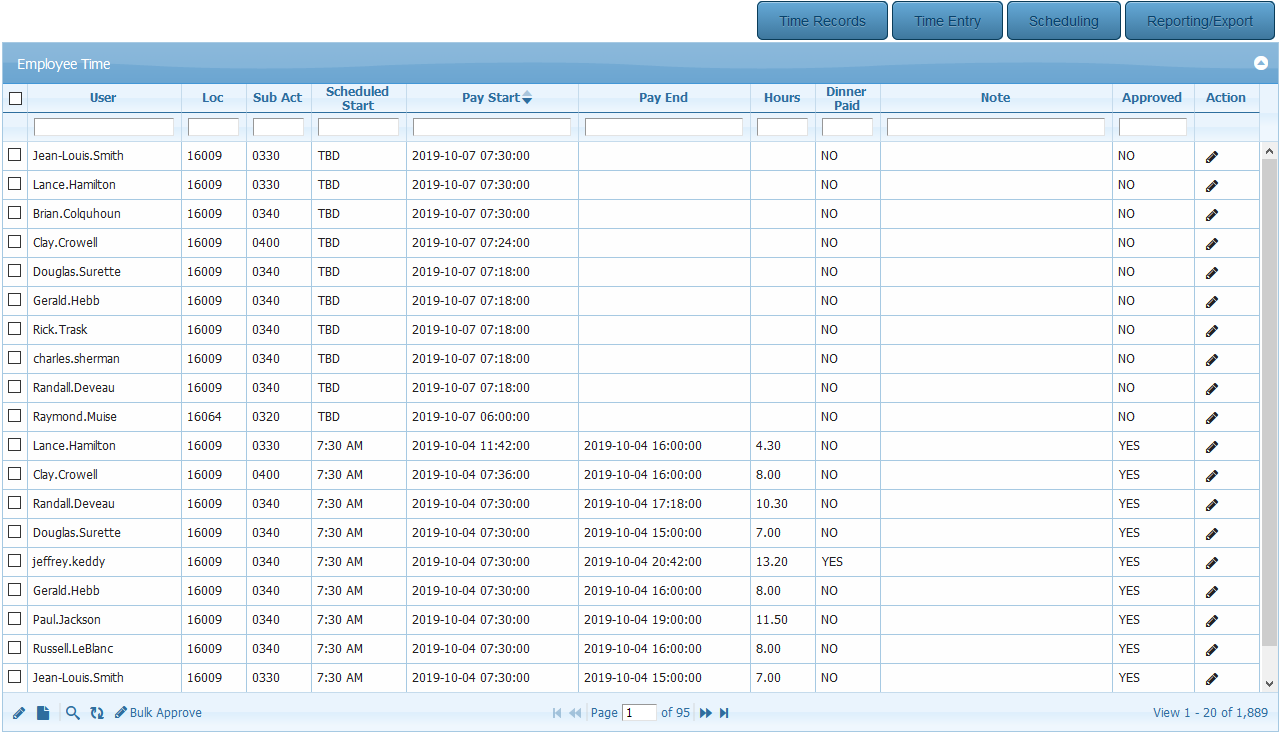Screen dimensions: 1282x737
Task: Collapse the Employee Time panel
Action: [x=1261, y=63]
